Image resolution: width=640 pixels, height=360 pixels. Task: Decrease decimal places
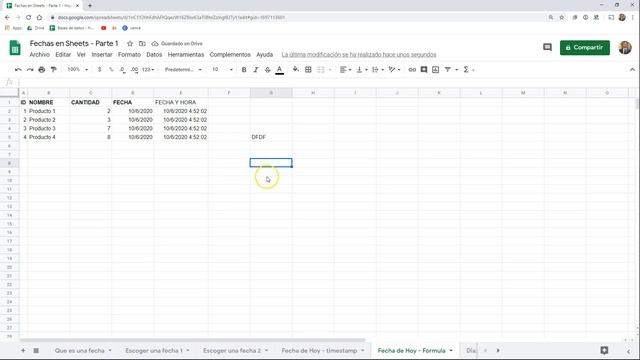122,70
